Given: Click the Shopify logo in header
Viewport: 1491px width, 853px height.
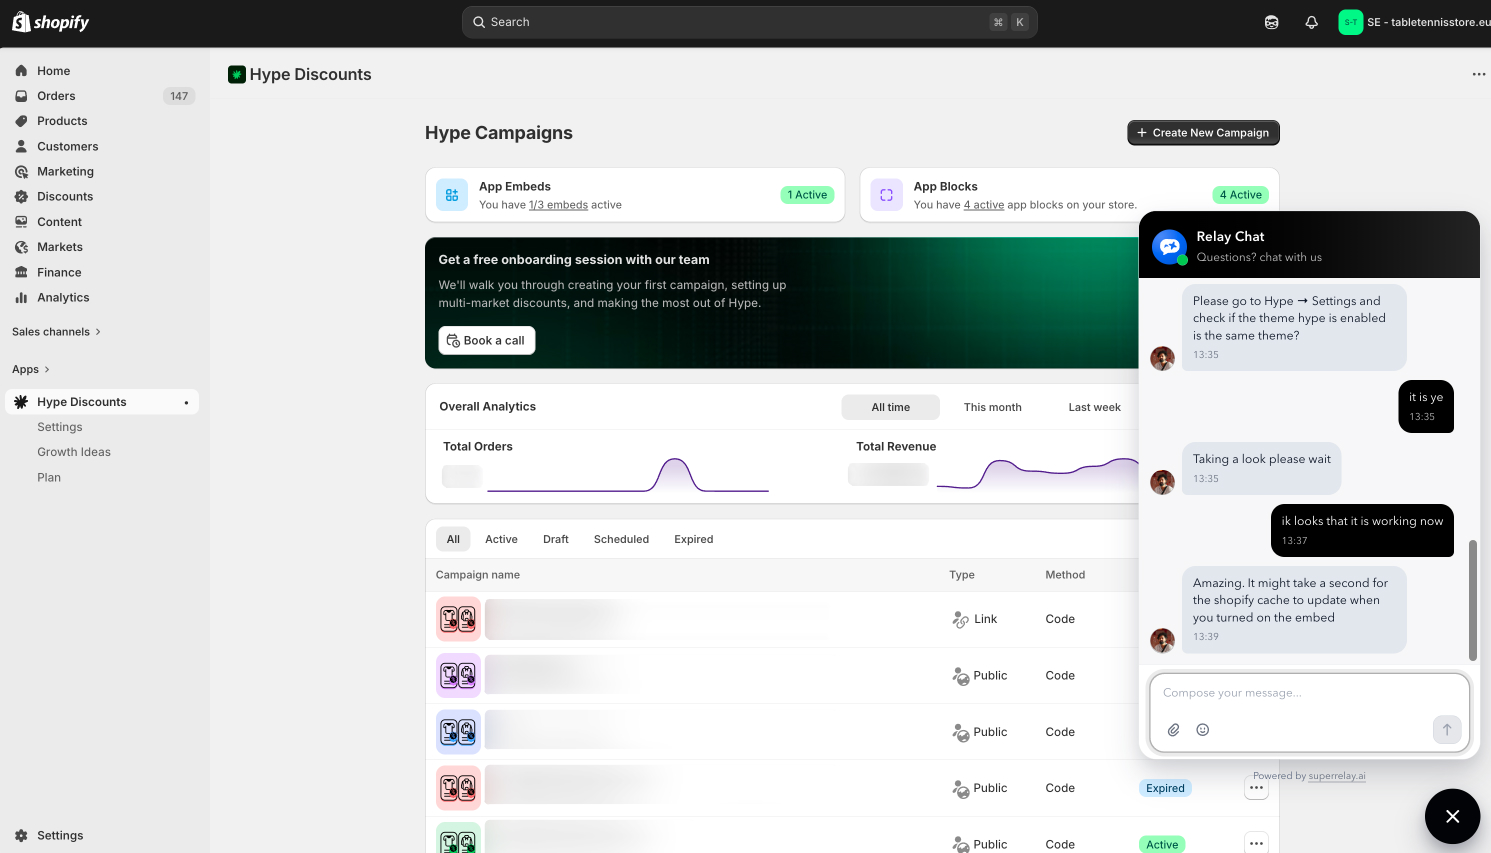Looking at the screenshot, I should pyautogui.click(x=51, y=22).
